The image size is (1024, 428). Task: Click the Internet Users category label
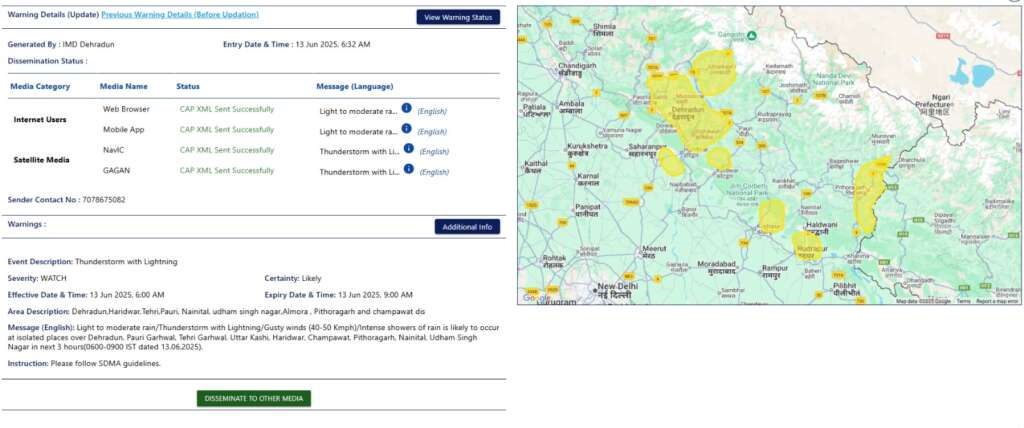(40, 120)
